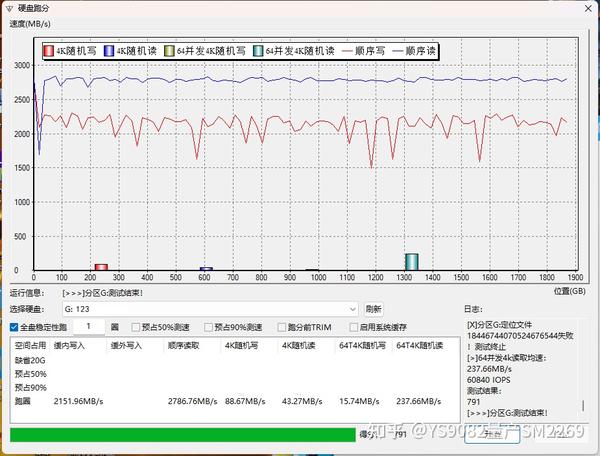
Task: Click the 4K随机读 column header in table
Action: coord(298,345)
